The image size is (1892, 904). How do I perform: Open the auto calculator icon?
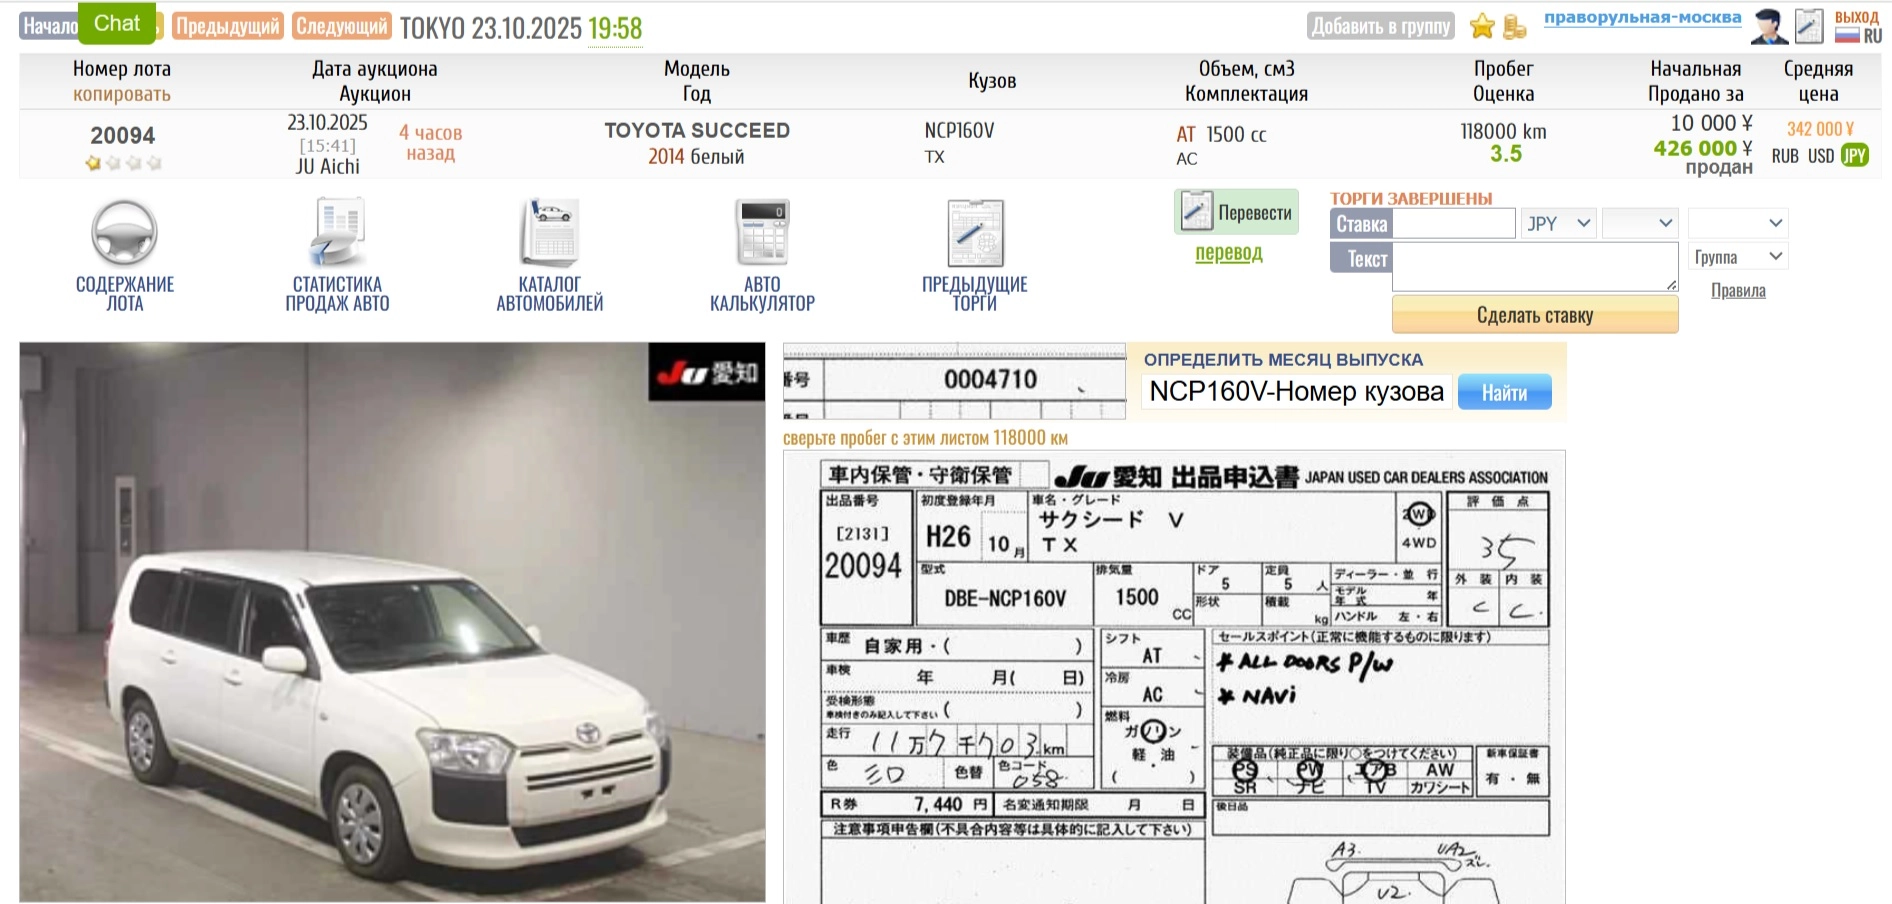pyautogui.click(x=762, y=232)
